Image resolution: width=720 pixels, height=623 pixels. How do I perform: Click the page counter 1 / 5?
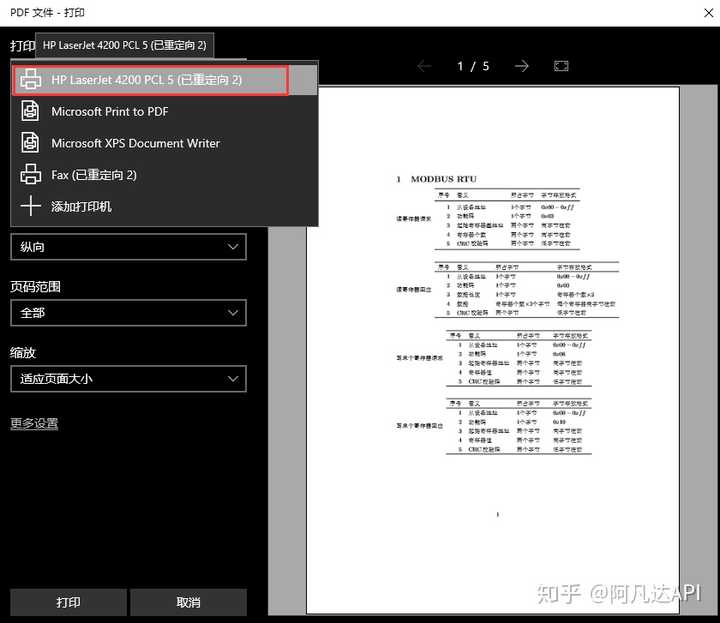[x=473, y=67]
